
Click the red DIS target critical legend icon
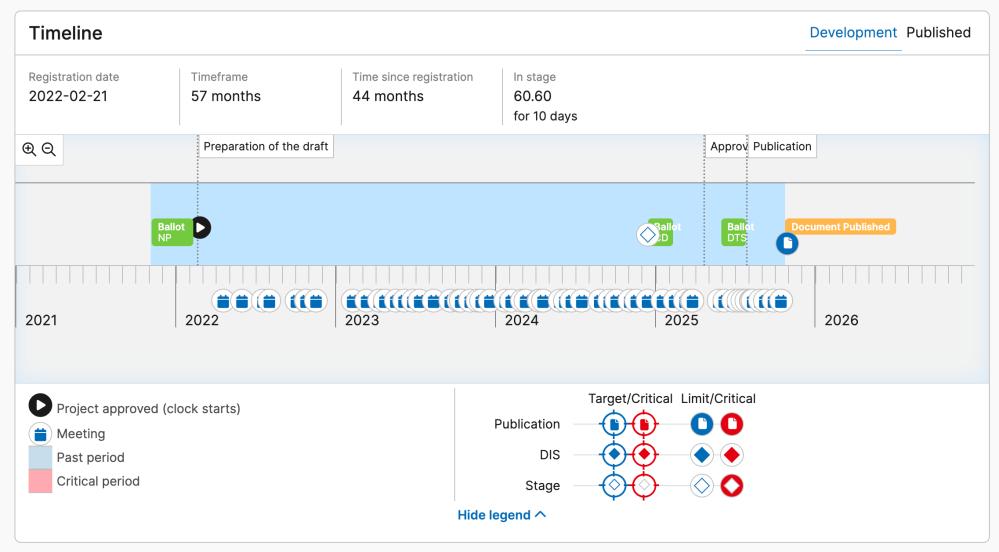point(644,455)
